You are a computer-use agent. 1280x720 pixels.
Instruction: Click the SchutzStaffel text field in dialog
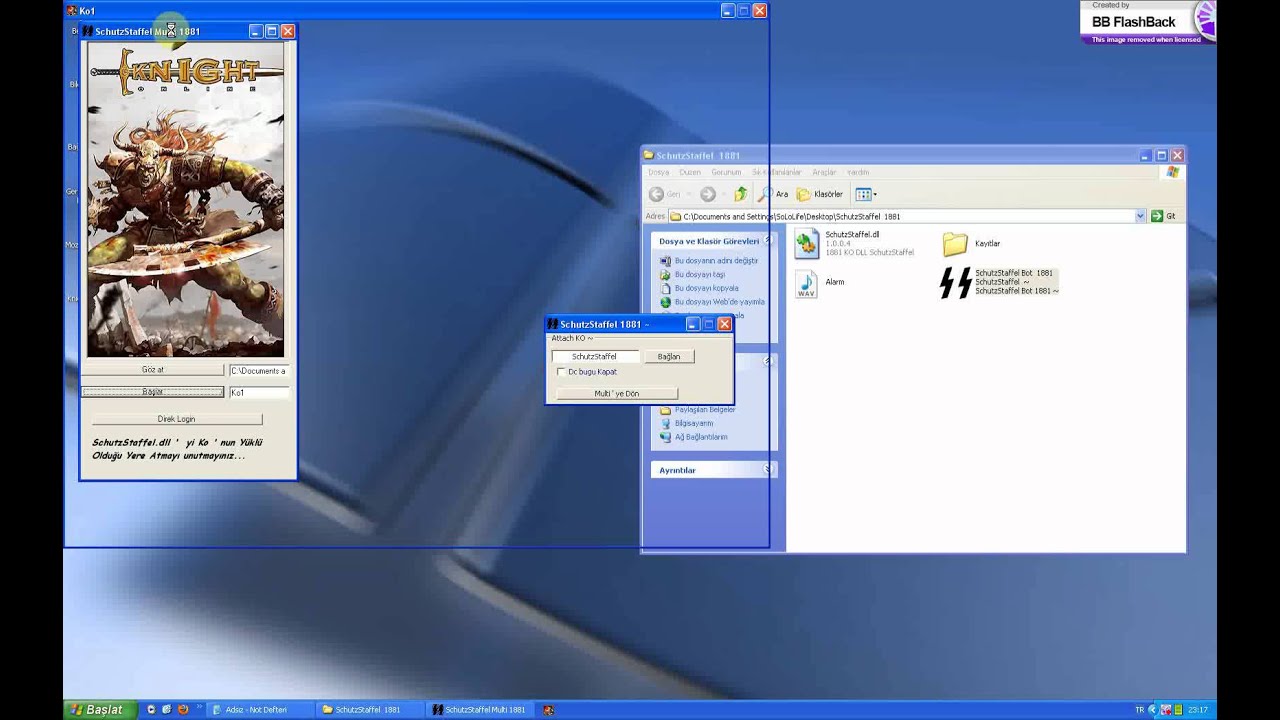(x=594, y=357)
